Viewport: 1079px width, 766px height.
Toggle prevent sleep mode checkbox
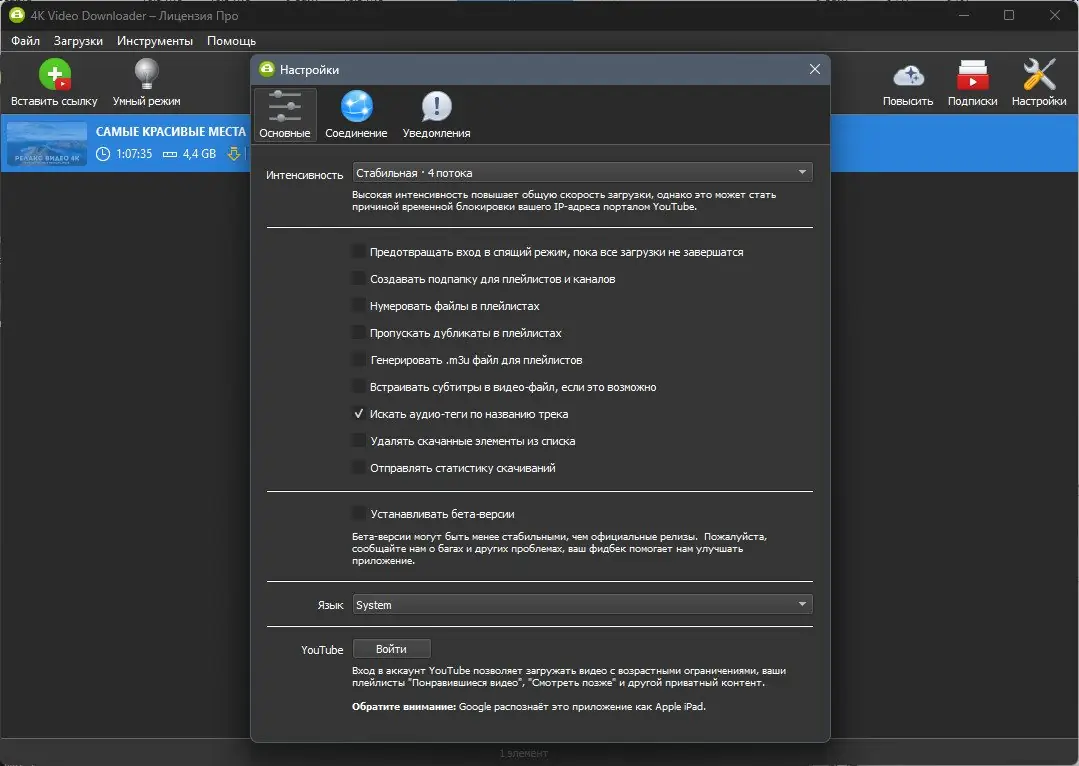359,252
